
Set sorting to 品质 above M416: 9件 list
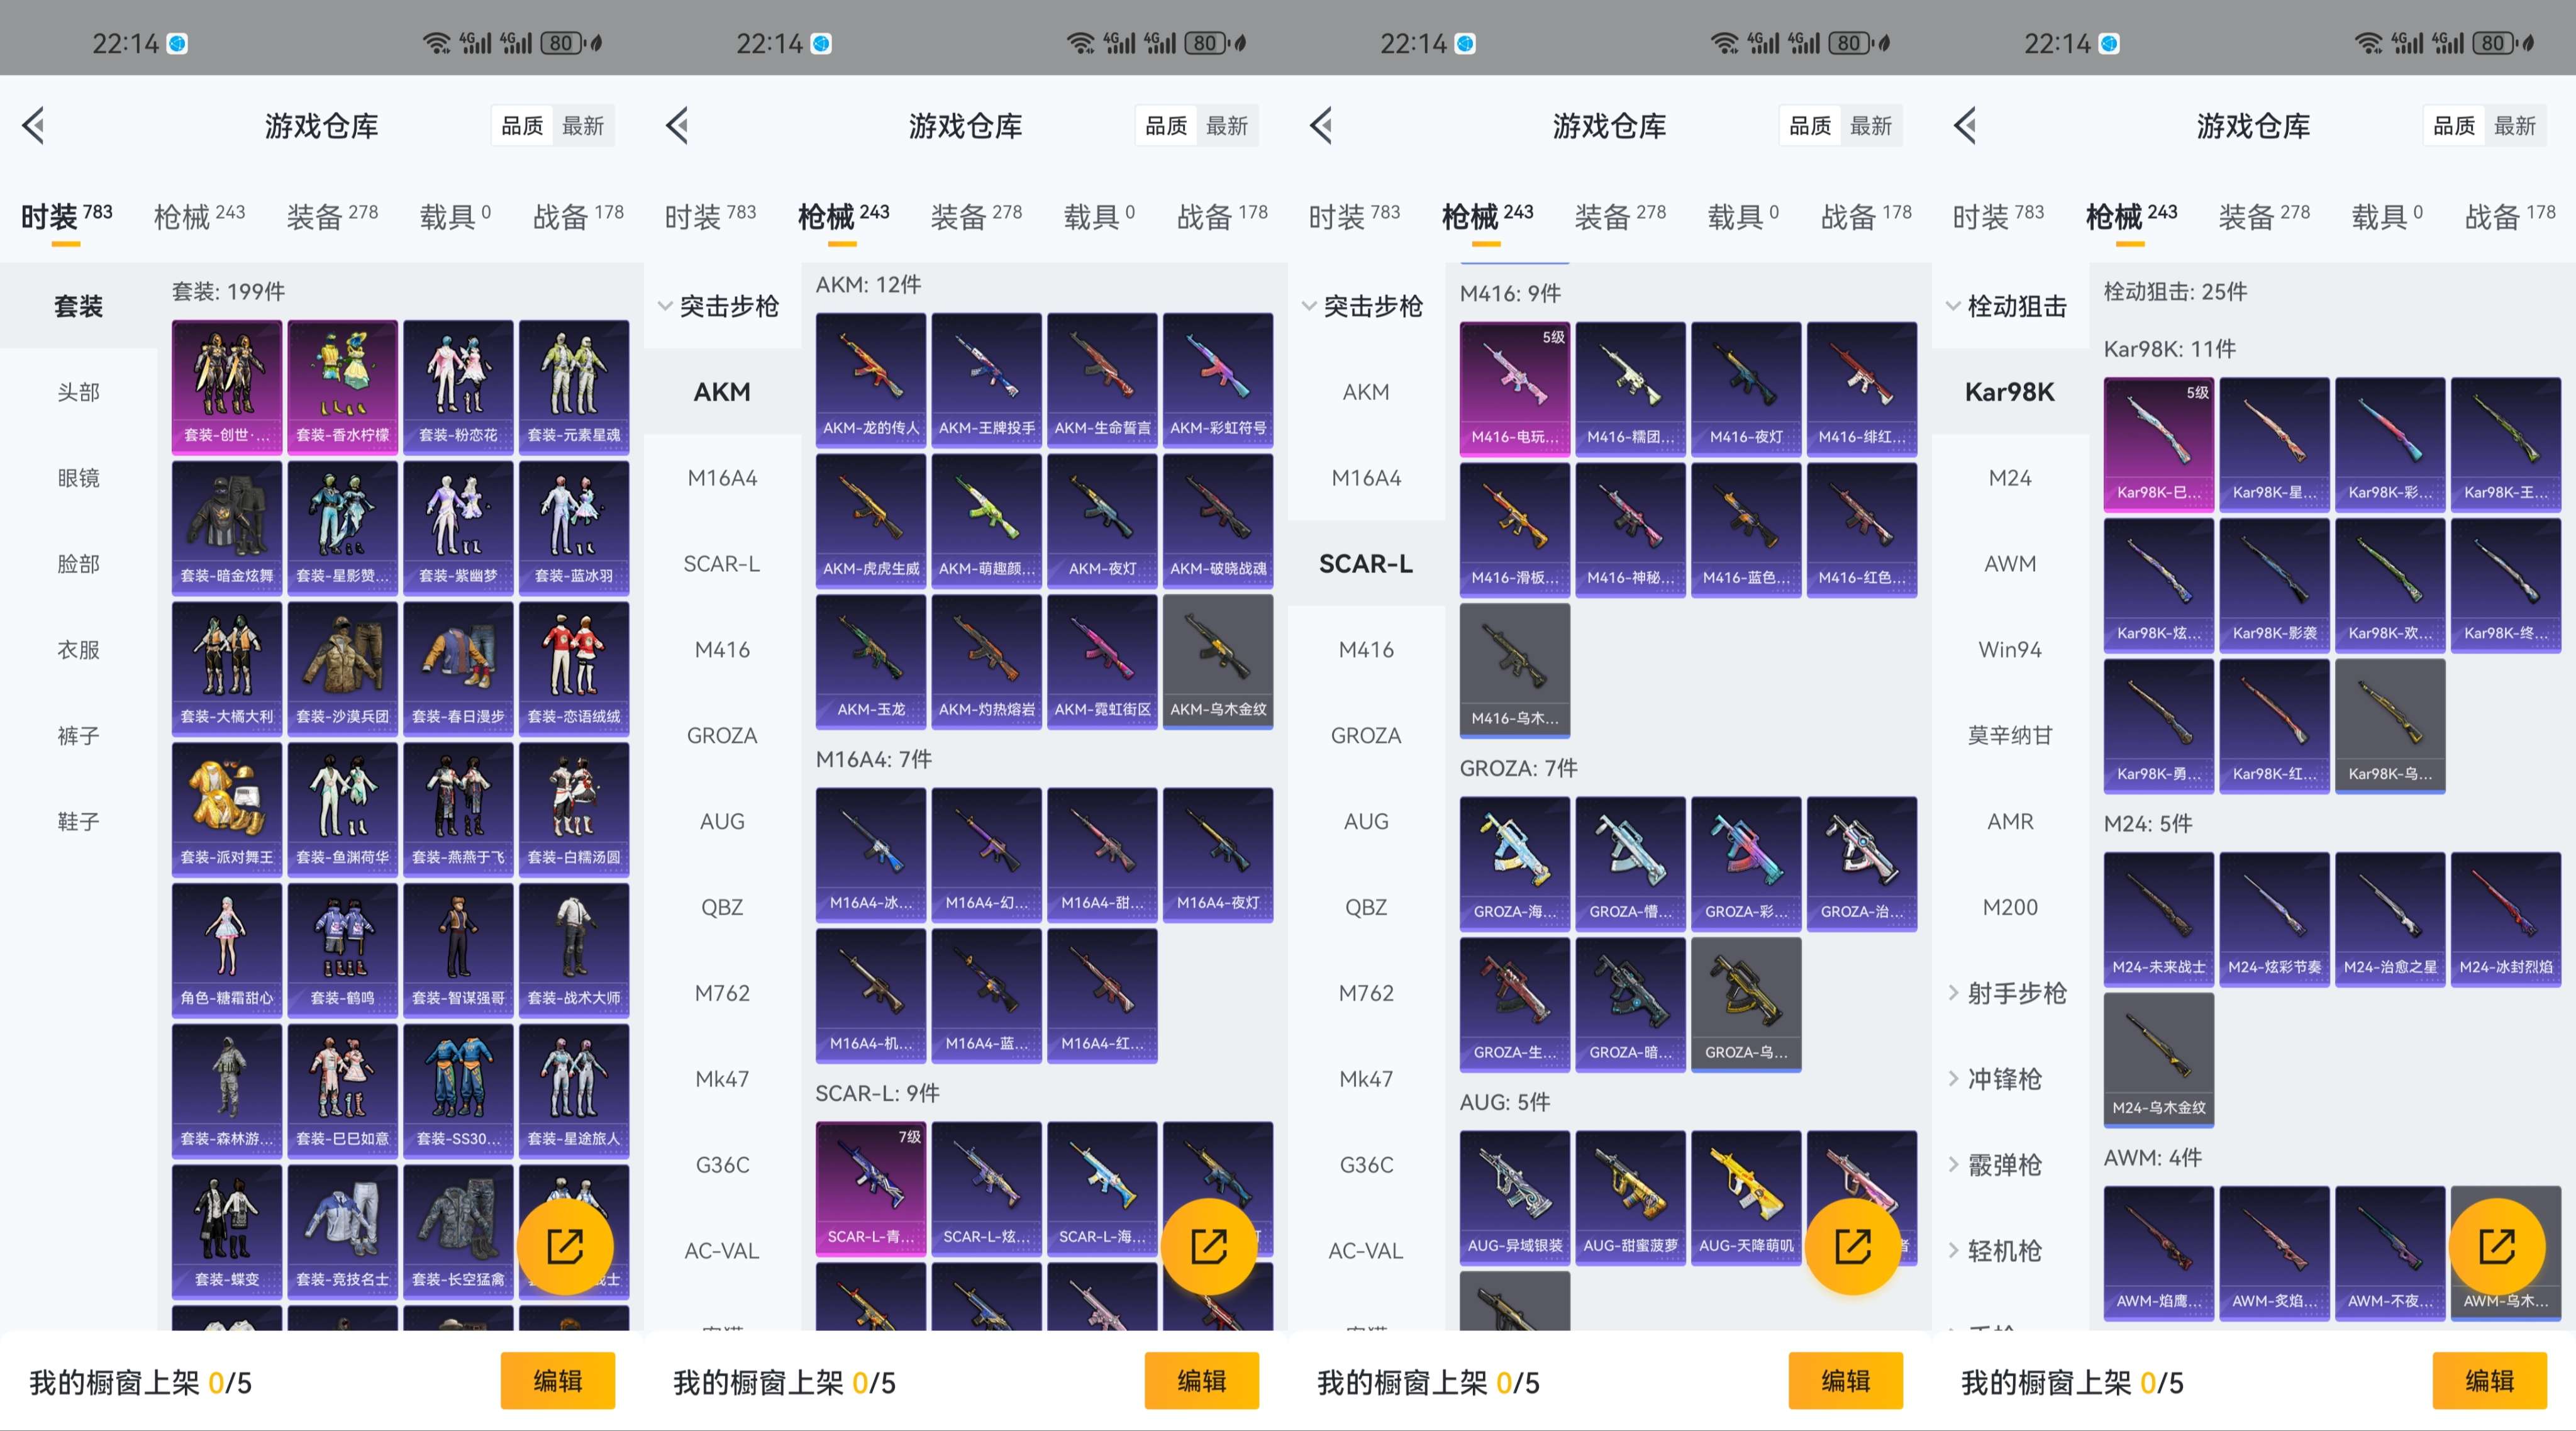coord(1810,126)
